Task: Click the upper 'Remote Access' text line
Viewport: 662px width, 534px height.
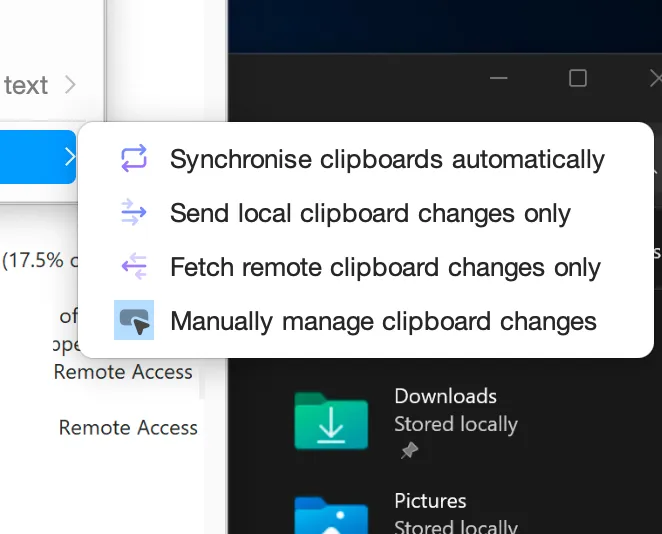Action: [123, 372]
